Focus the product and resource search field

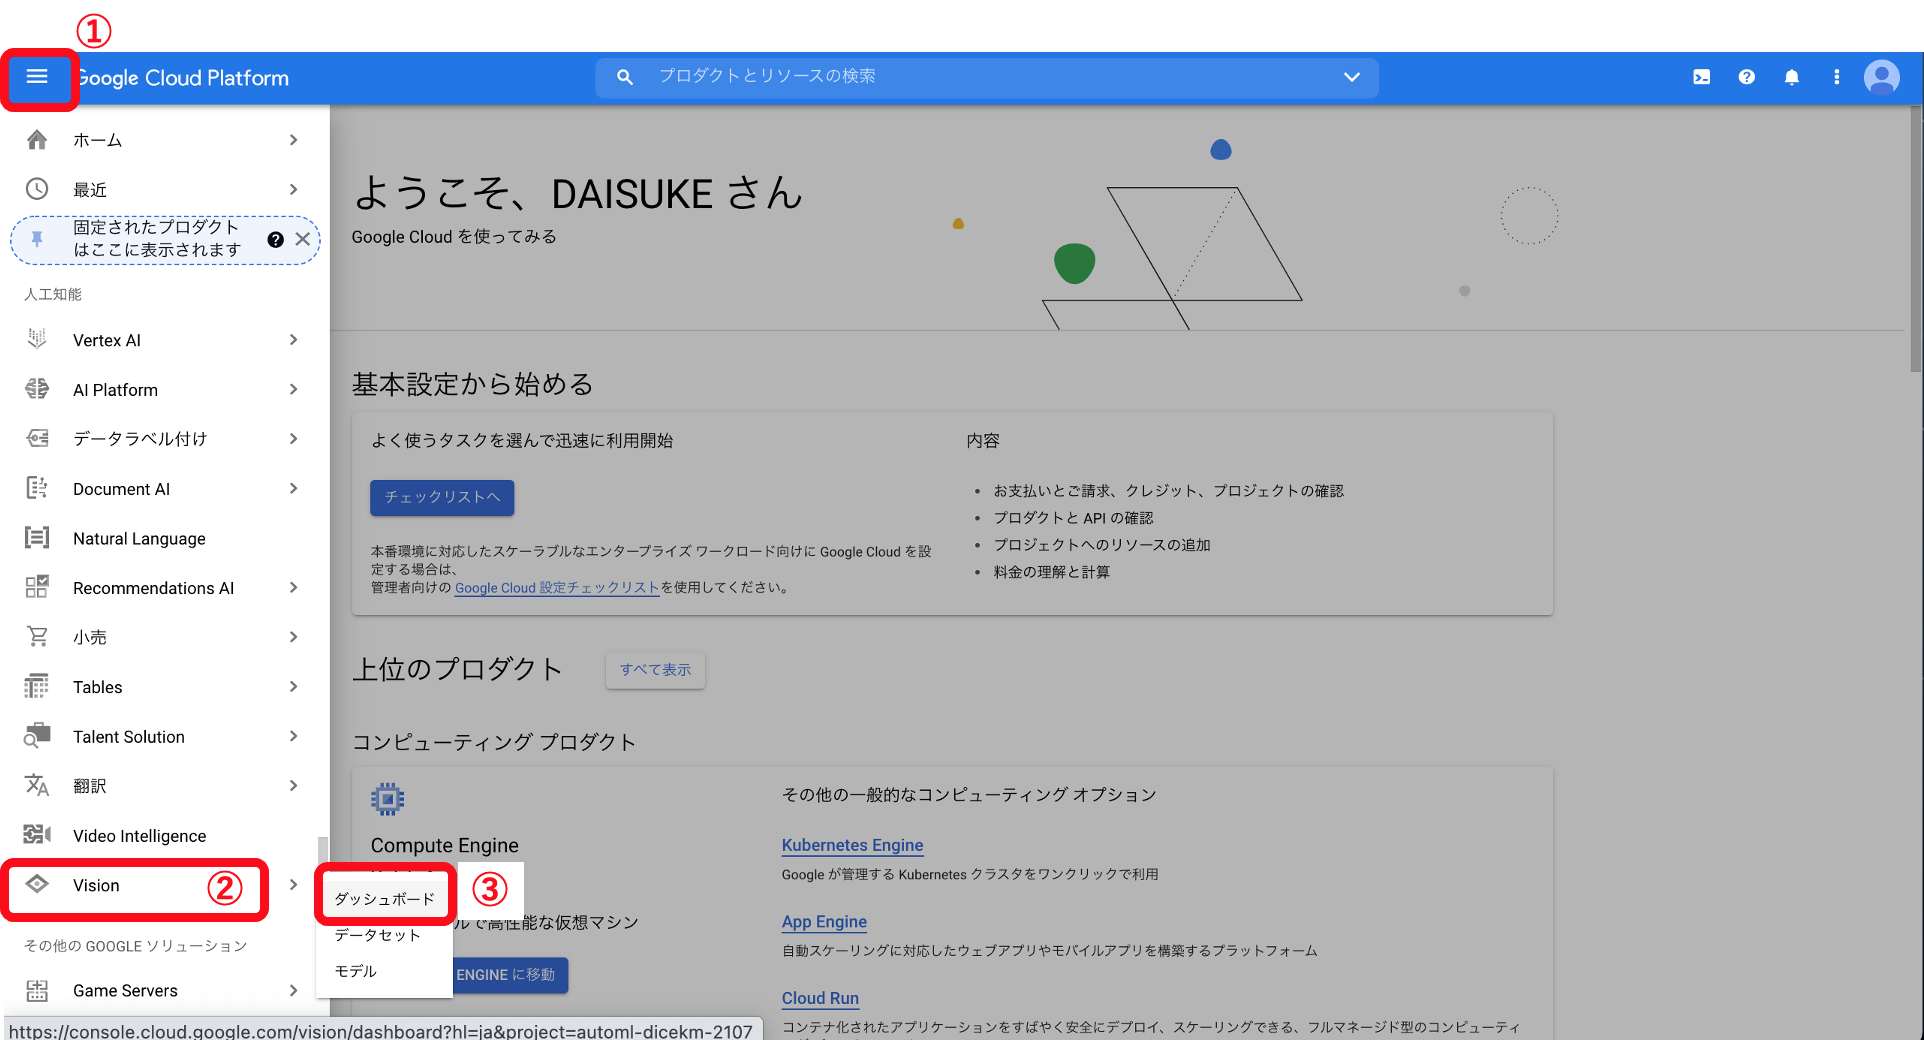point(987,77)
